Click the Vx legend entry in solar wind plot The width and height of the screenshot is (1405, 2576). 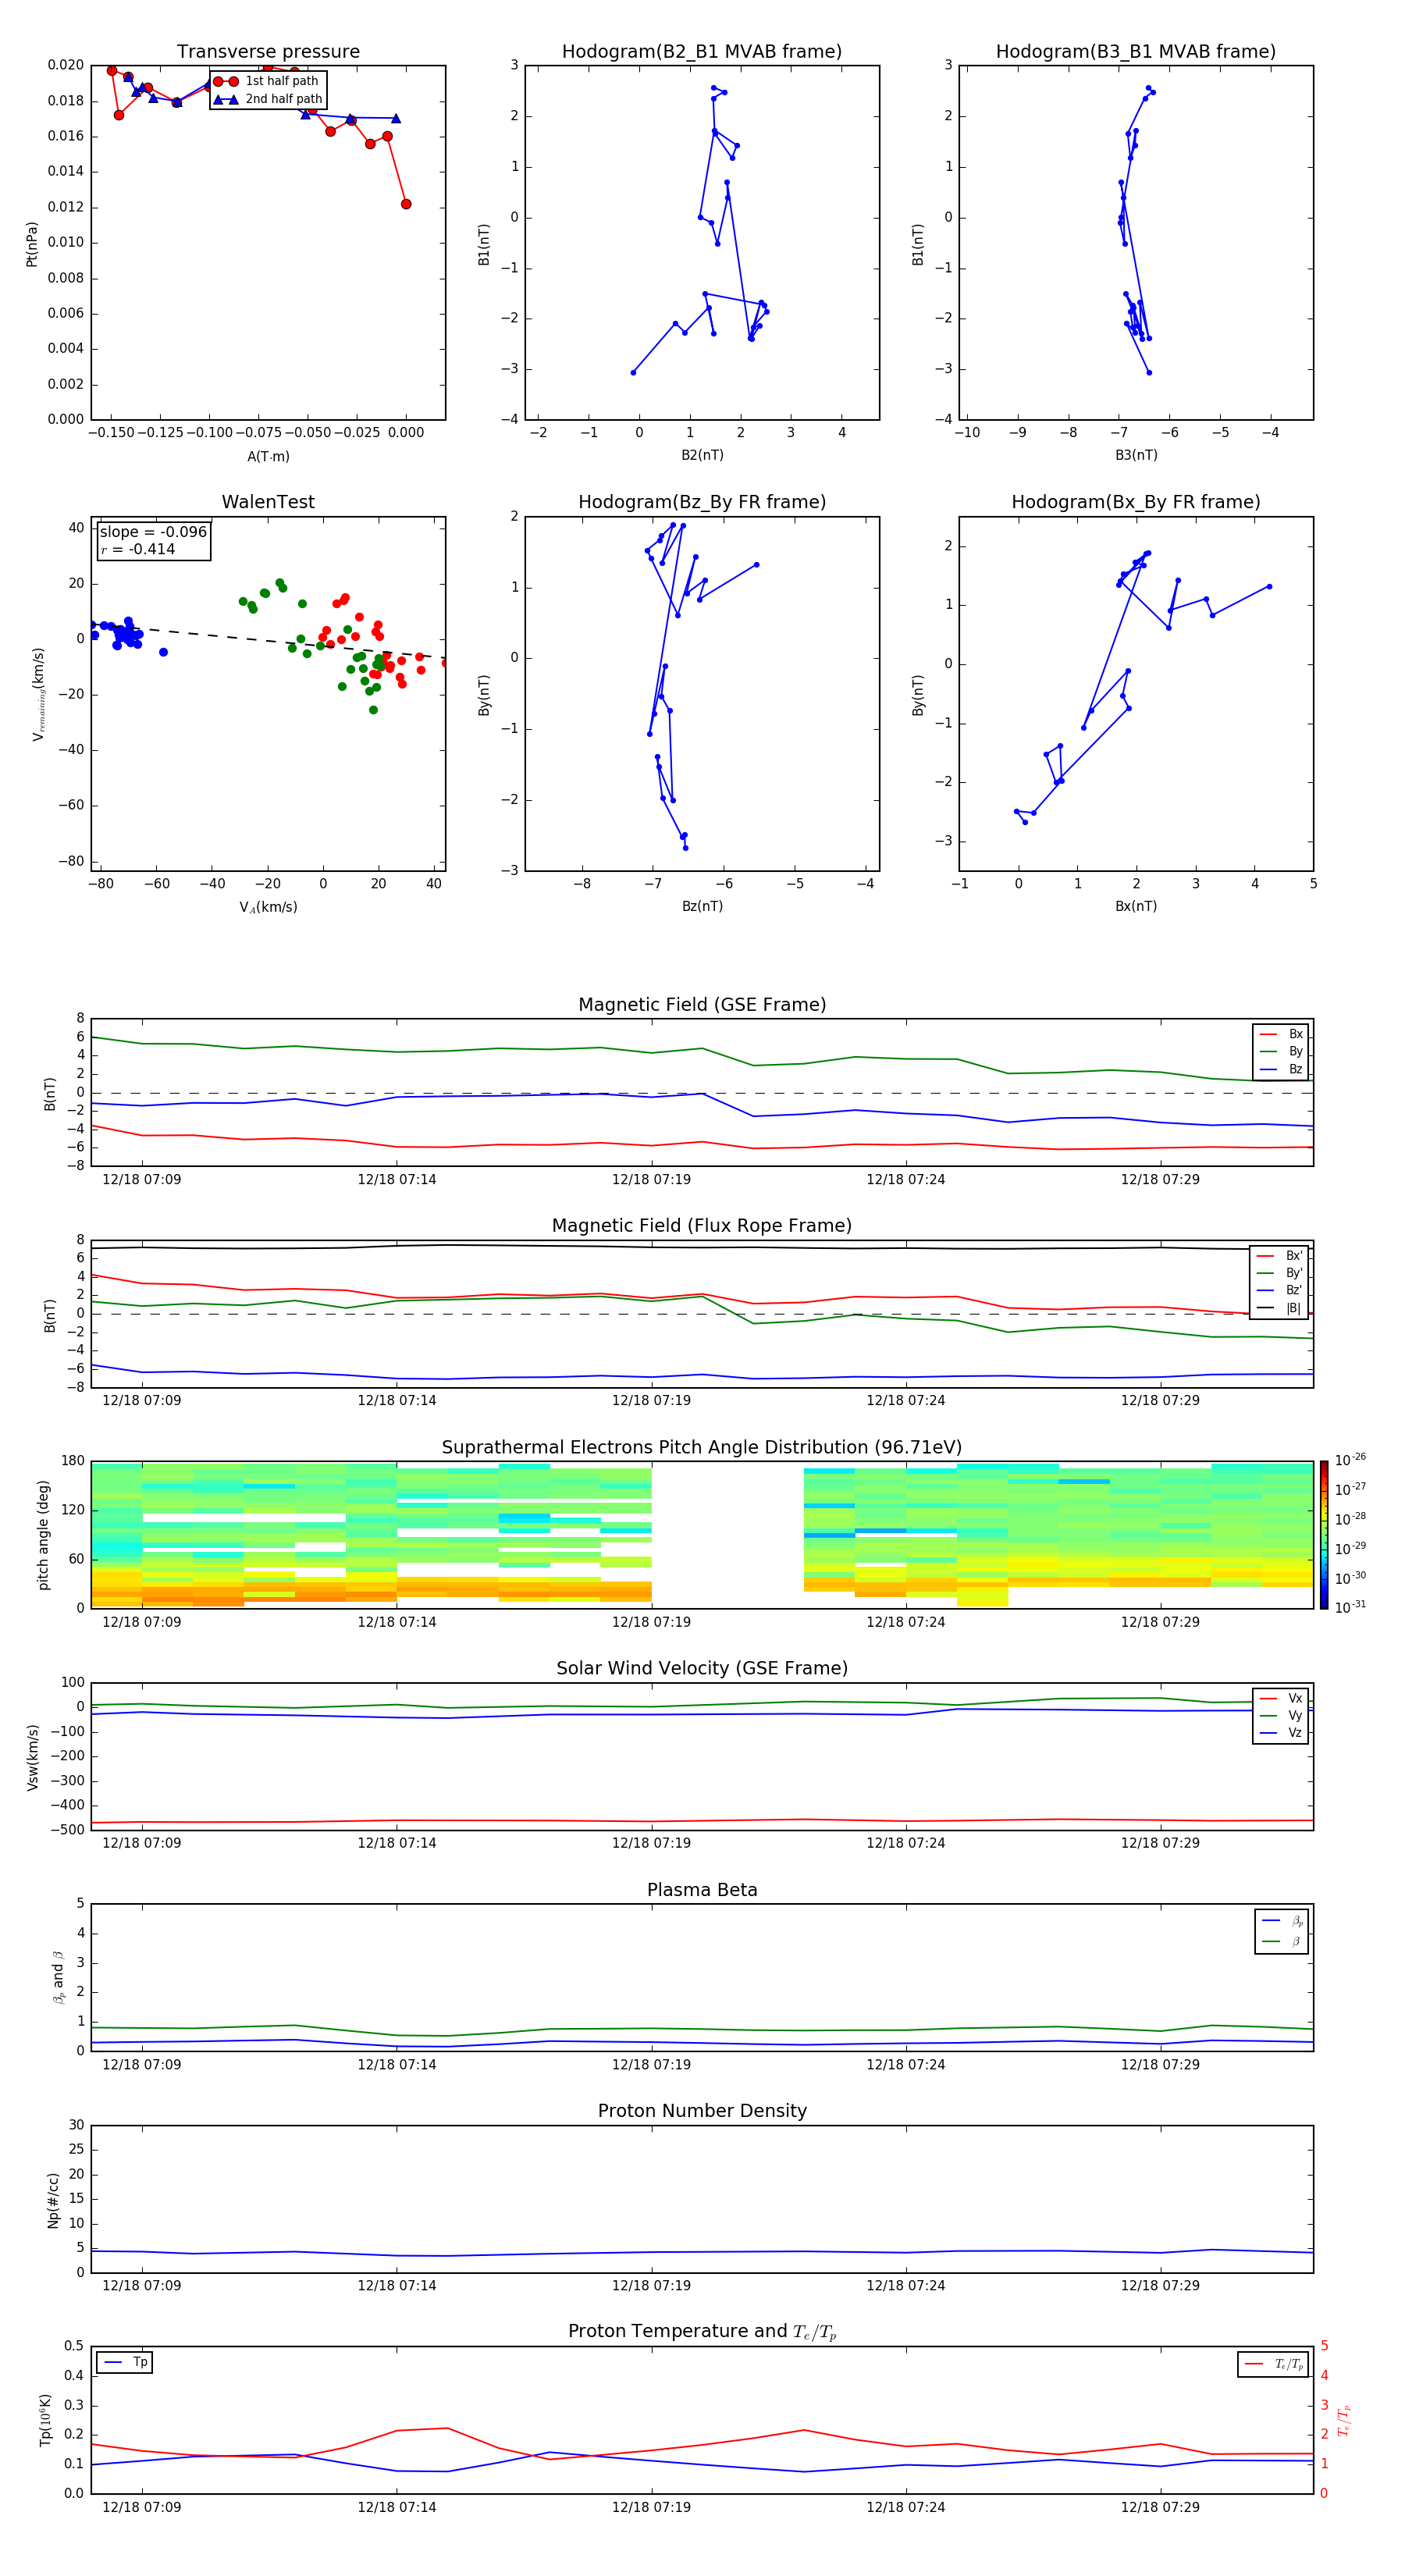1281,1698
